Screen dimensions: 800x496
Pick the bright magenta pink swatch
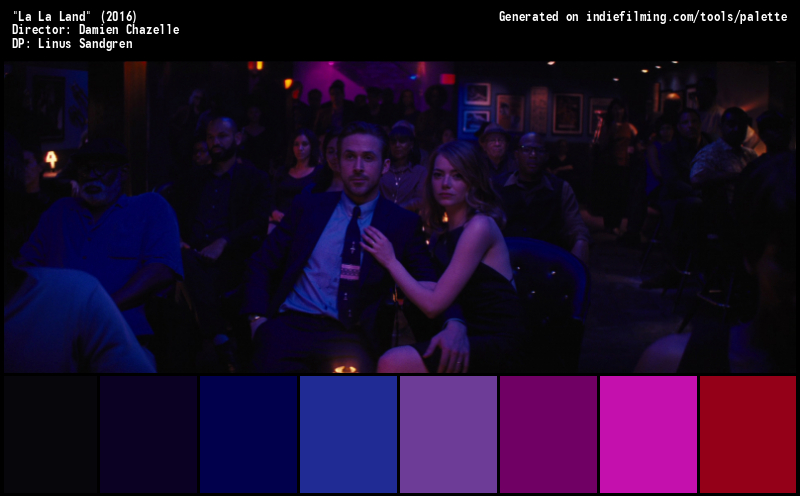coord(648,434)
